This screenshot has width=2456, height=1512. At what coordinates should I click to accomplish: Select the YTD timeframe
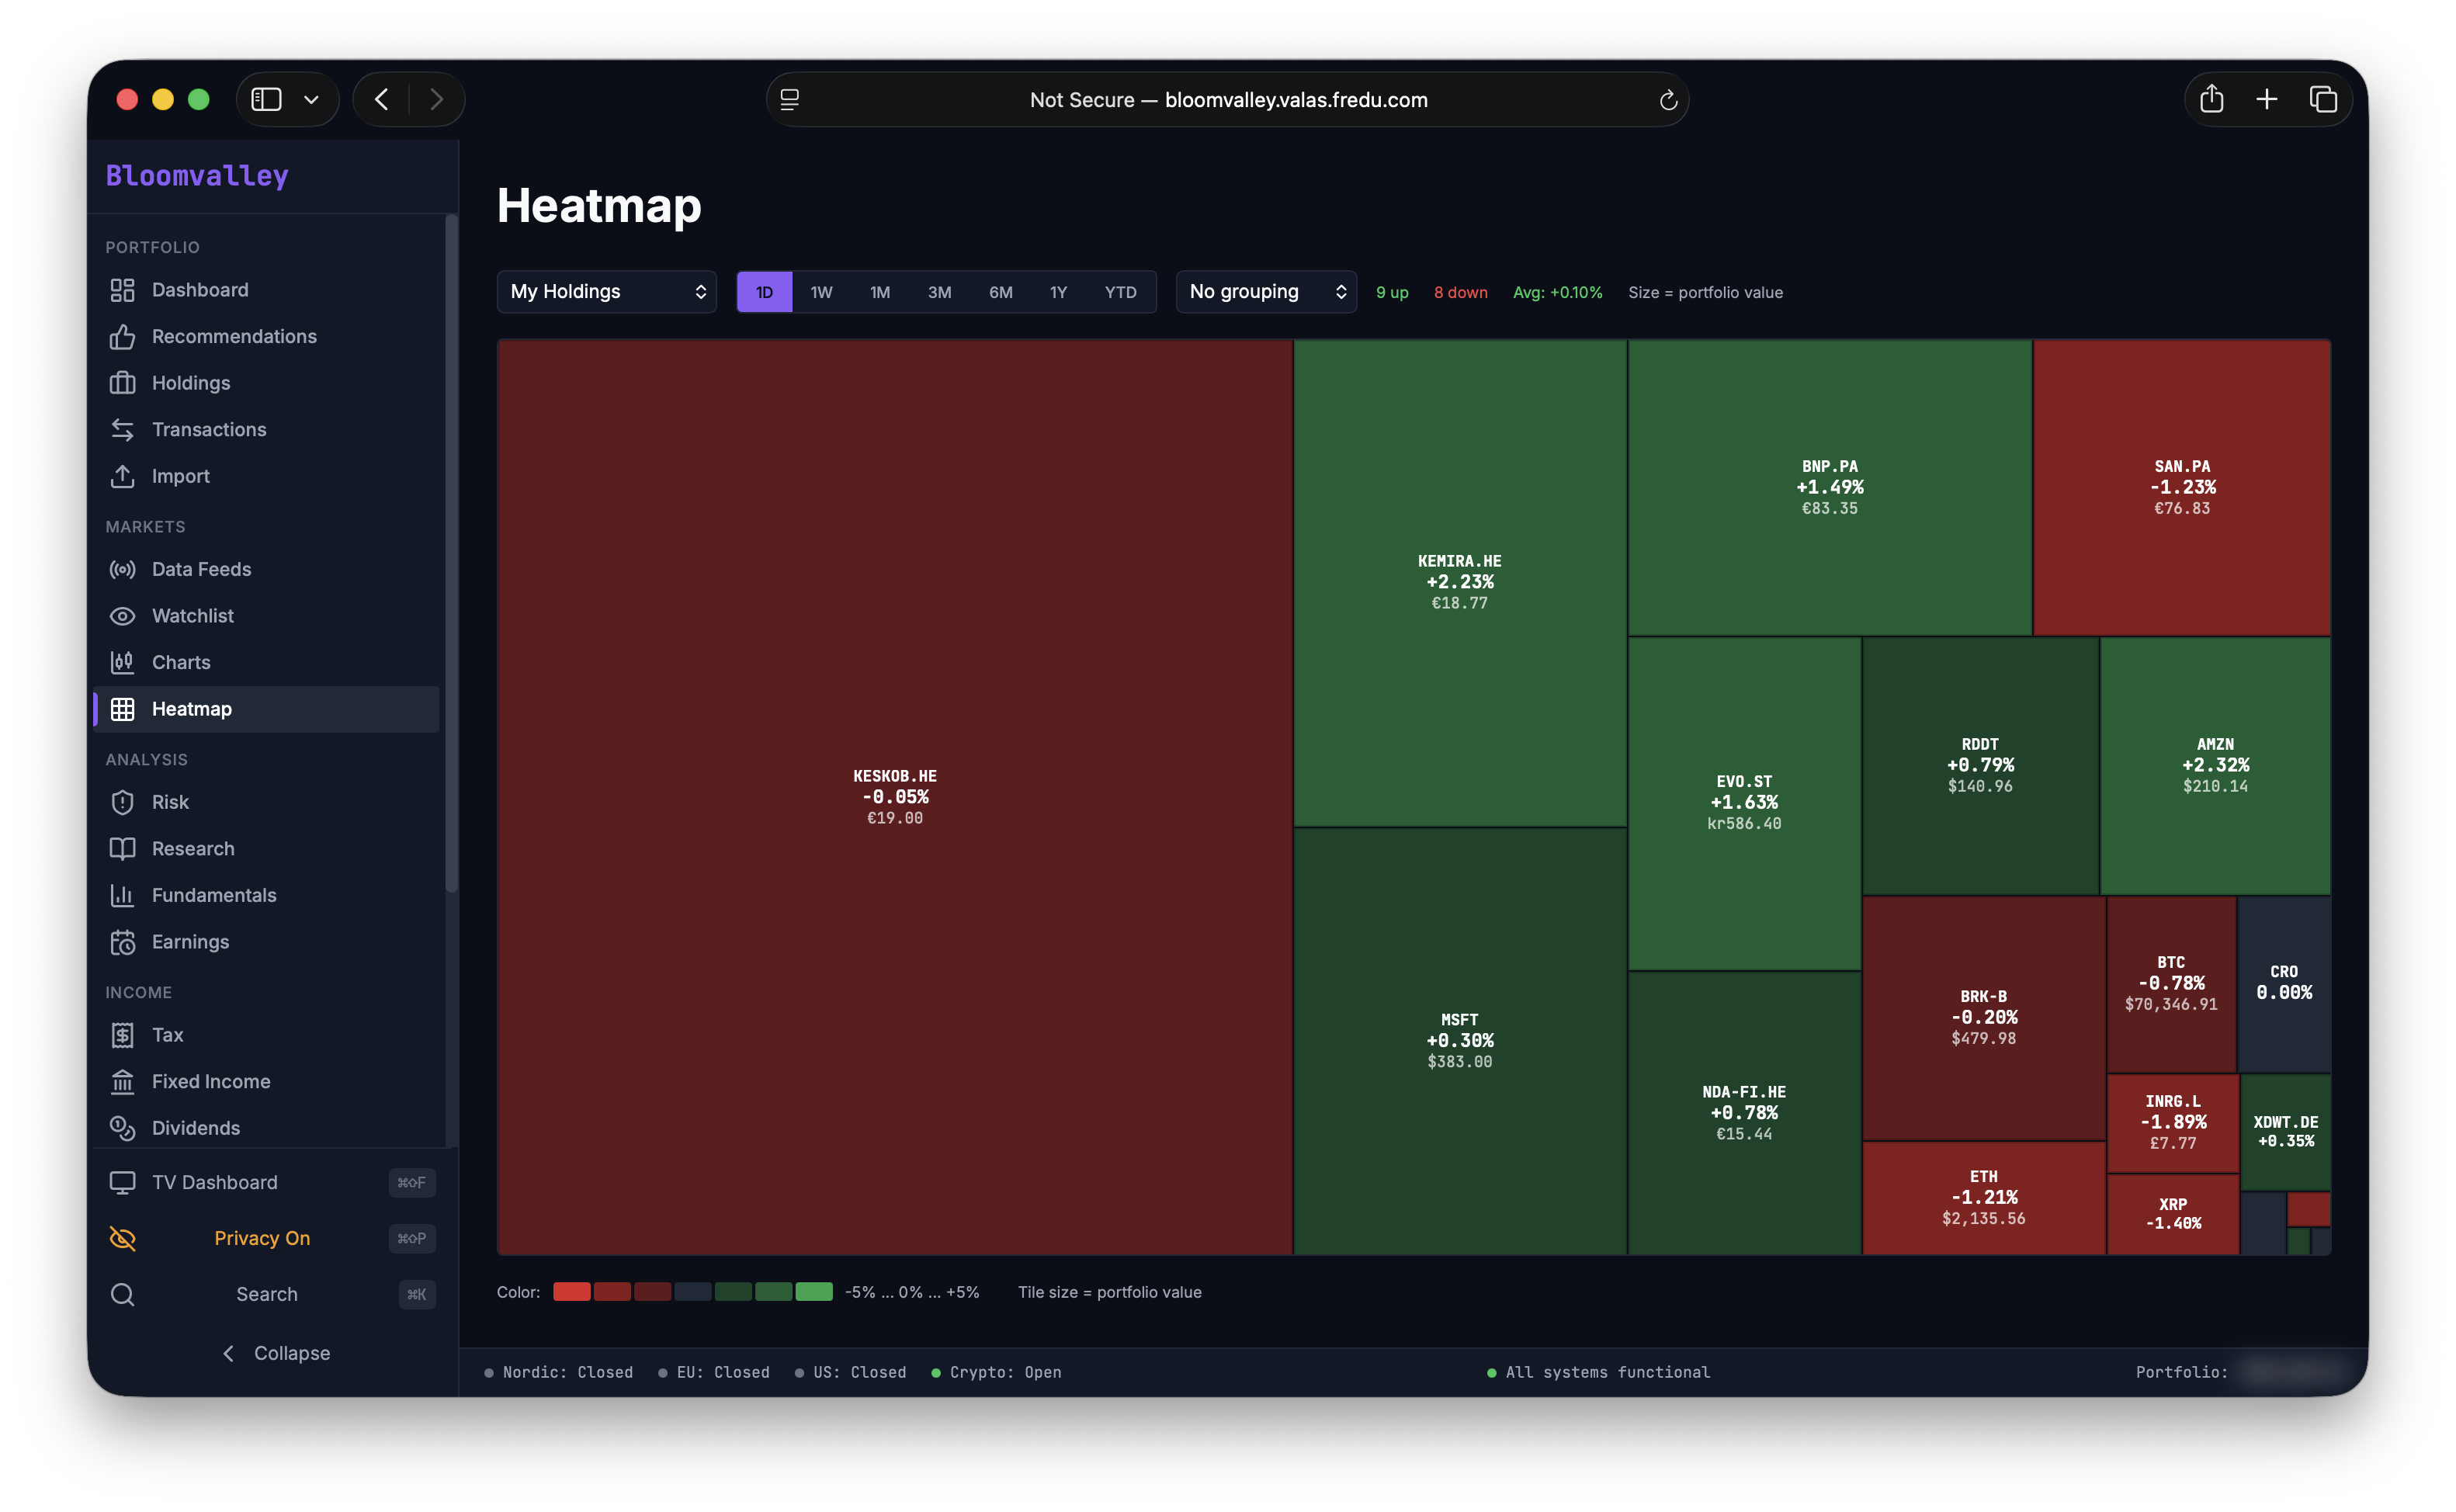point(1120,292)
